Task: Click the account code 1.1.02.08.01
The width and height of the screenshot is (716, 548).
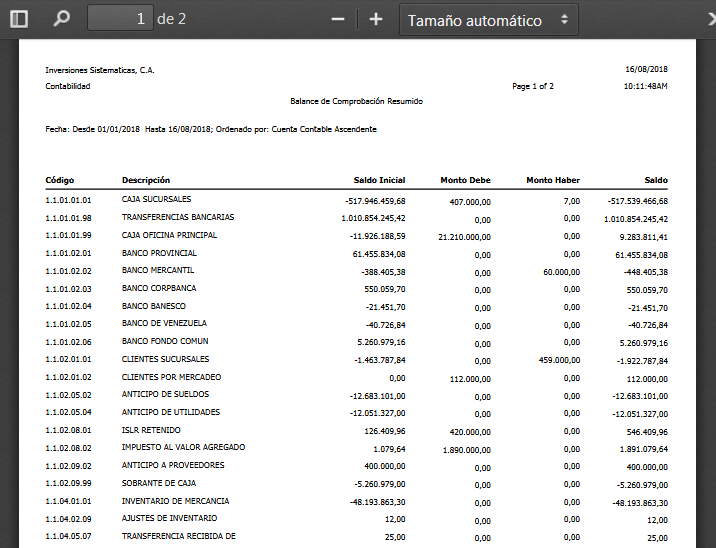Action: (68, 430)
